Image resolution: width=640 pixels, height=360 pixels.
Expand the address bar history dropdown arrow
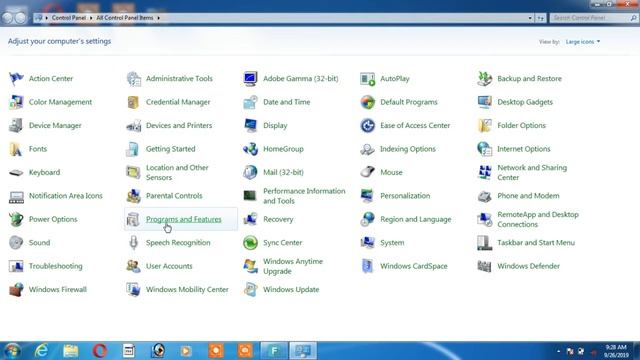tap(530, 18)
